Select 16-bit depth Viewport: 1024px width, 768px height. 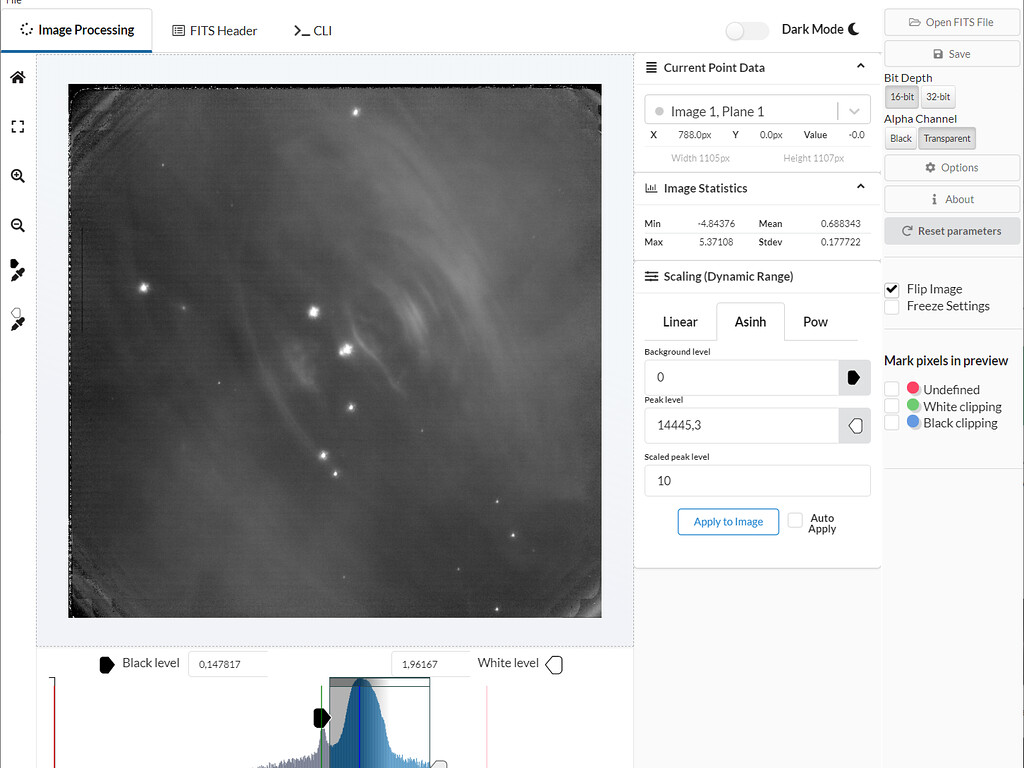click(902, 97)
